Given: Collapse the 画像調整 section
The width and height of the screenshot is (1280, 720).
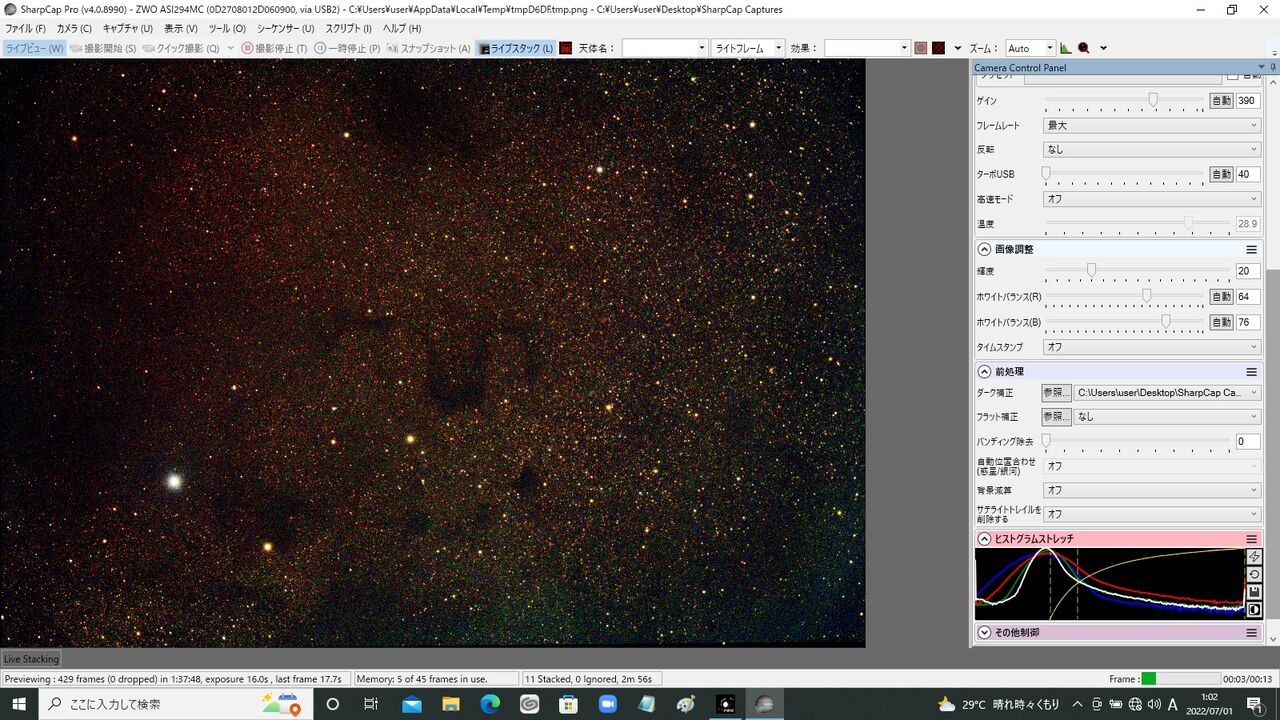Looking at the screenshot, I should point(984,249).
